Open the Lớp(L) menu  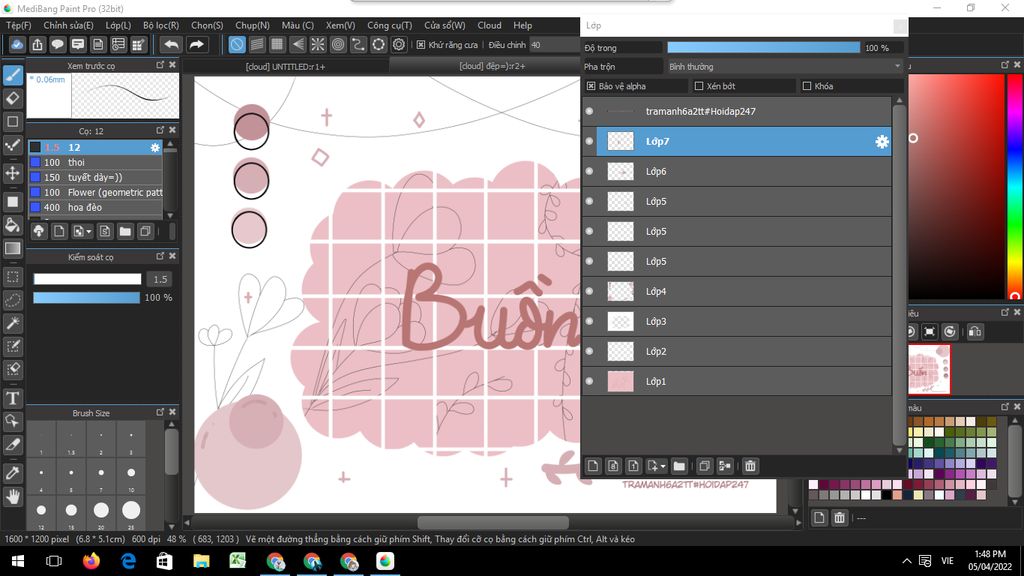(118, 25)
